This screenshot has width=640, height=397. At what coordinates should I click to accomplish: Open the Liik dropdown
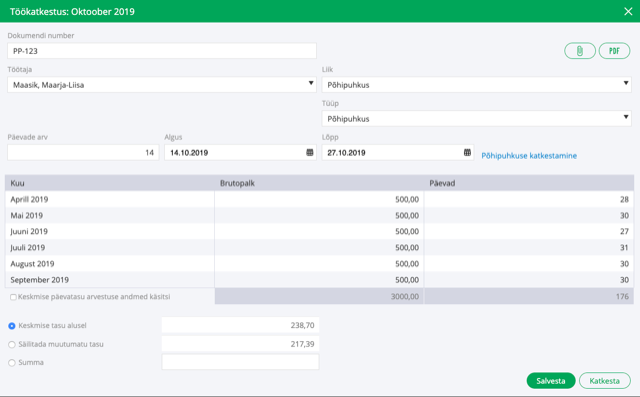476,85
